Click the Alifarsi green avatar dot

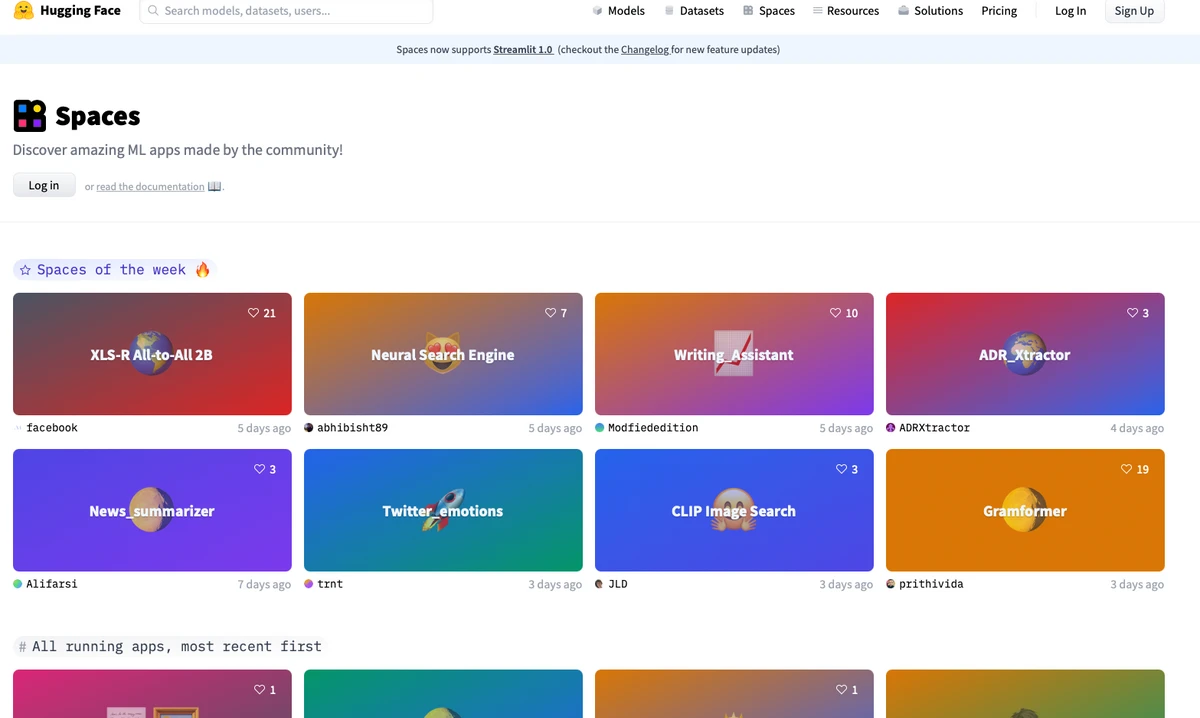click(18, 583)
